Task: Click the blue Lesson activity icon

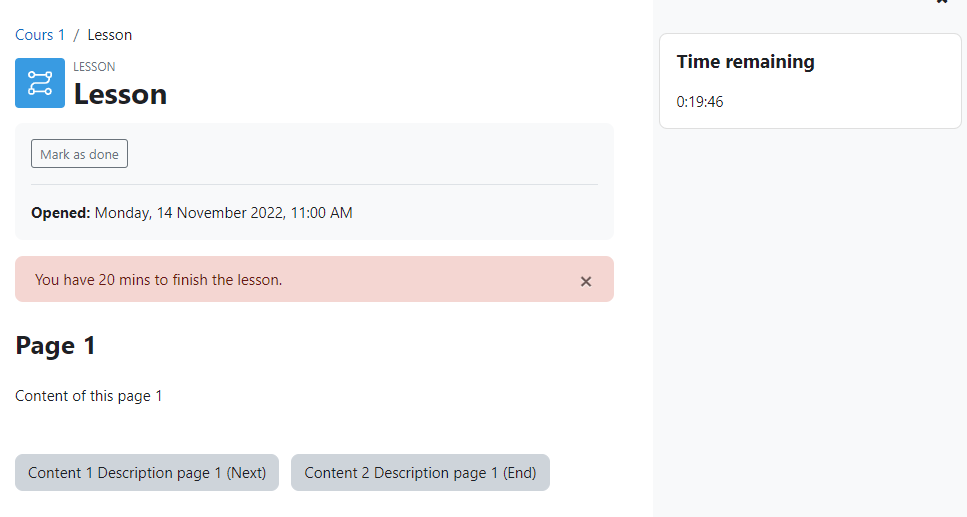Action: tap(40, 83)
